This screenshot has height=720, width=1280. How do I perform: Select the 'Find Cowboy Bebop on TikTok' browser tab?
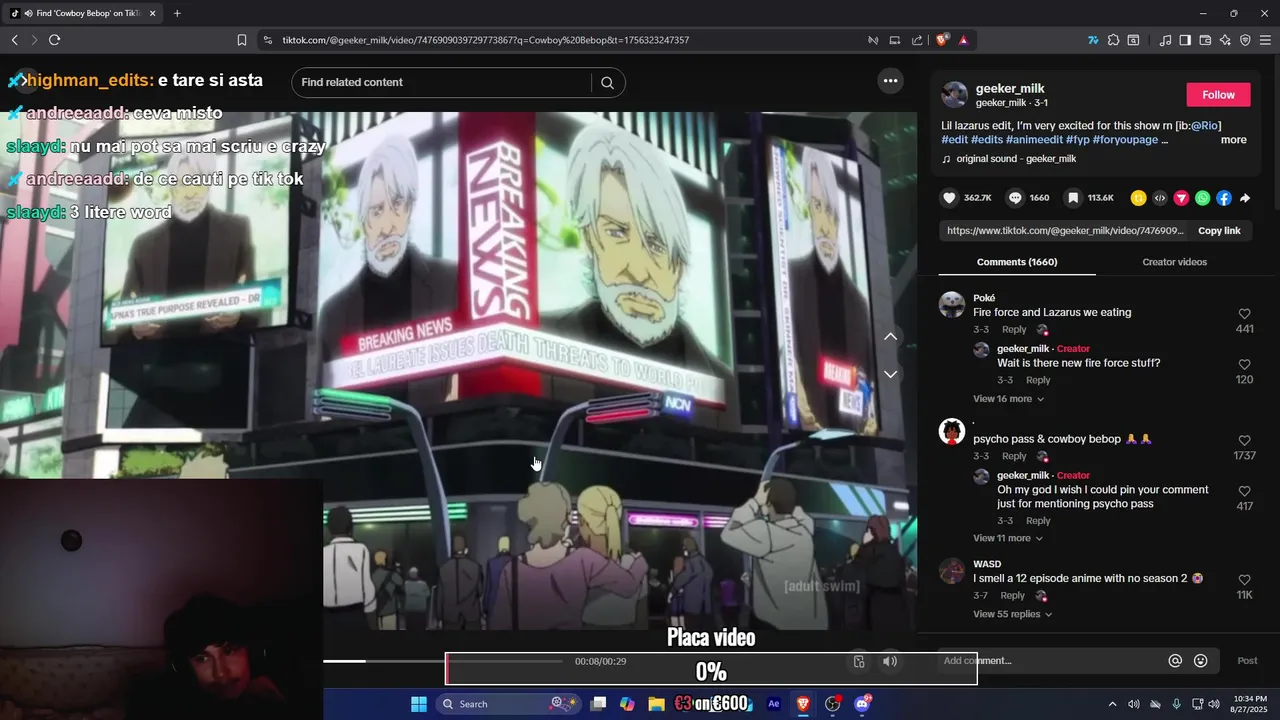[84, 13]
